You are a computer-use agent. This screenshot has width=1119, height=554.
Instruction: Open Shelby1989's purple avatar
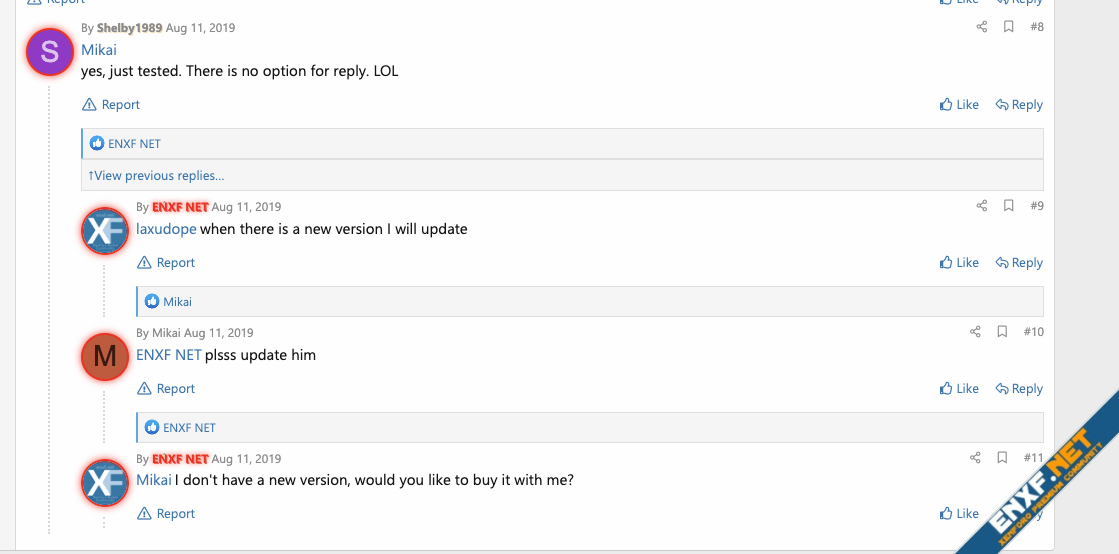pos(49,53)
